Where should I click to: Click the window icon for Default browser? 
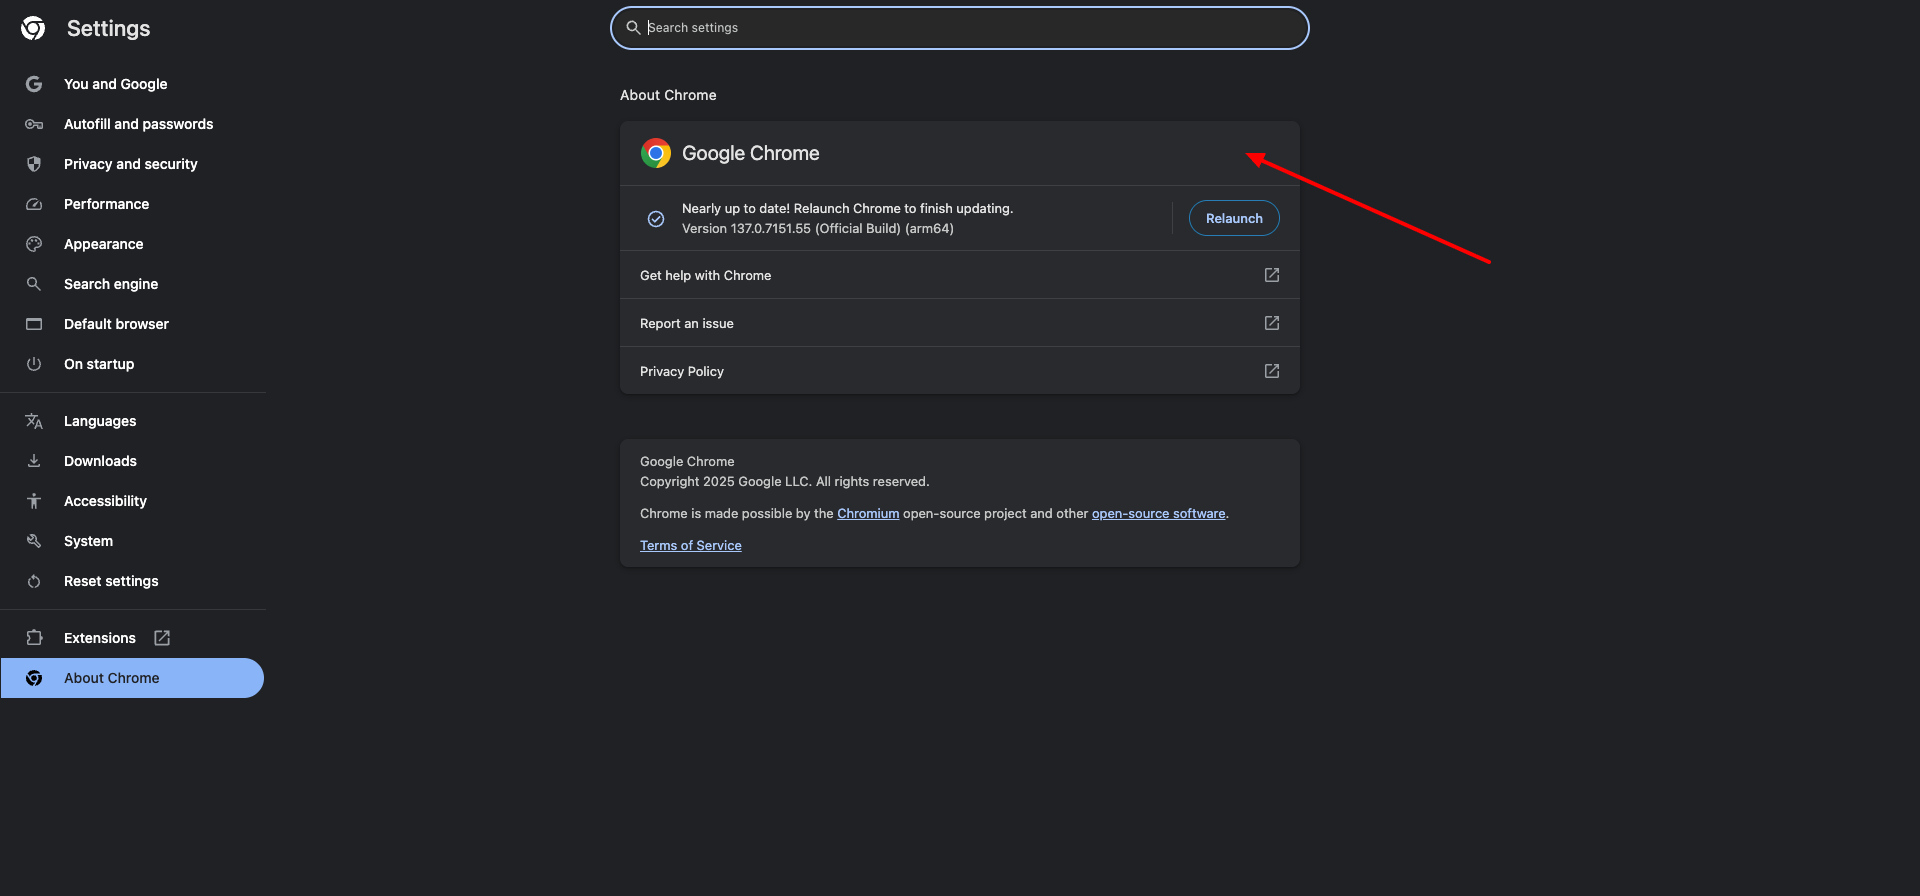(x=34, y=324)
